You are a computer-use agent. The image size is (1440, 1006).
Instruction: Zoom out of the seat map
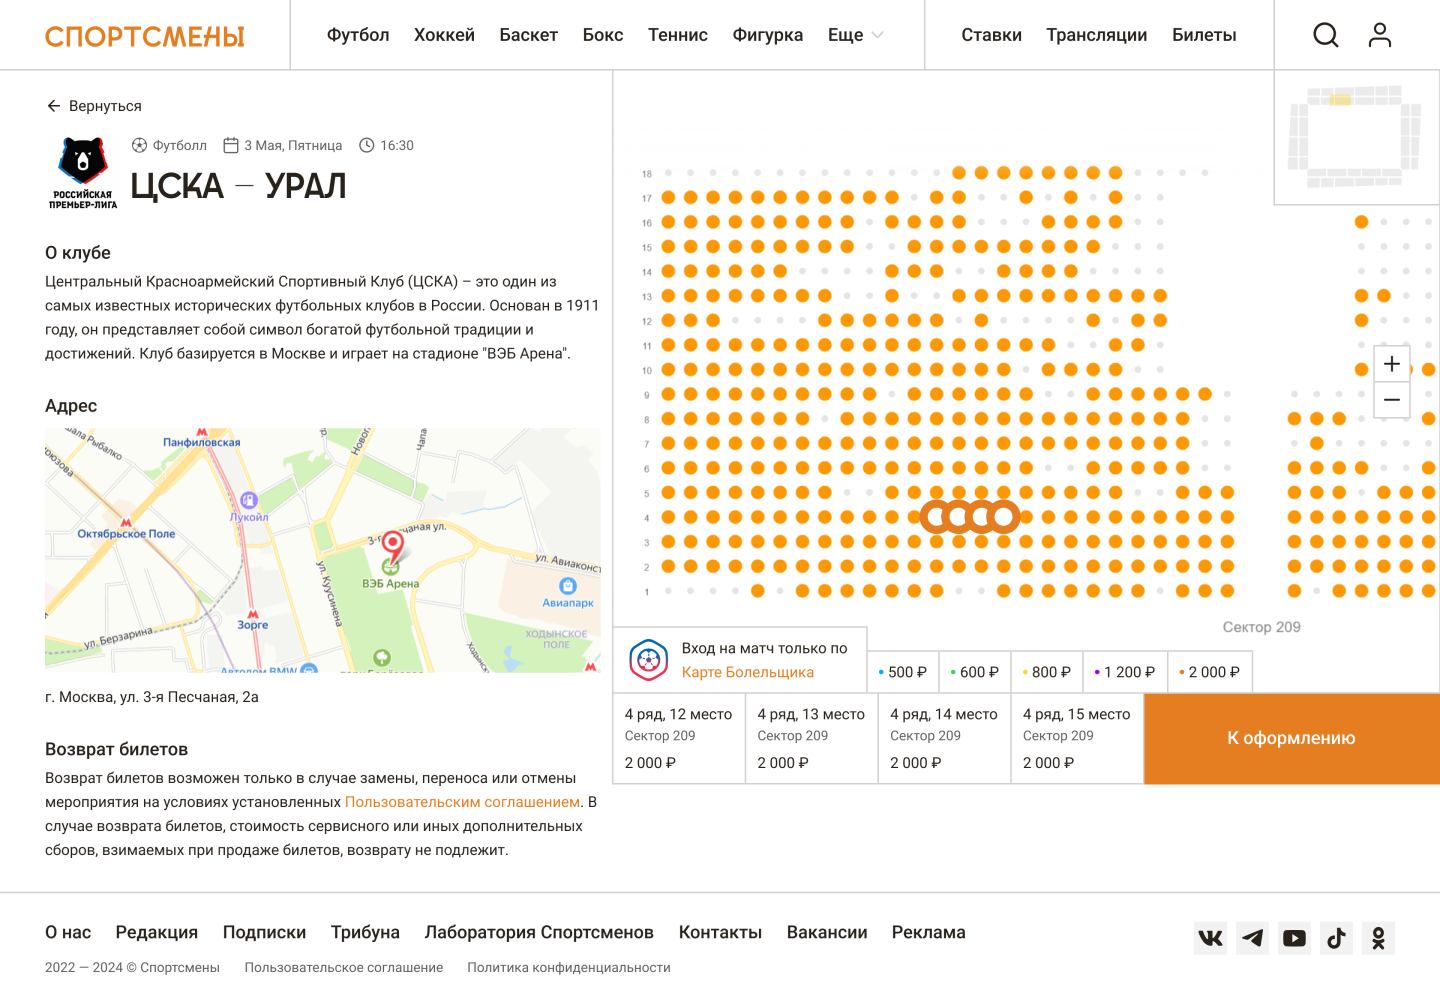(x=1391, y=400)
